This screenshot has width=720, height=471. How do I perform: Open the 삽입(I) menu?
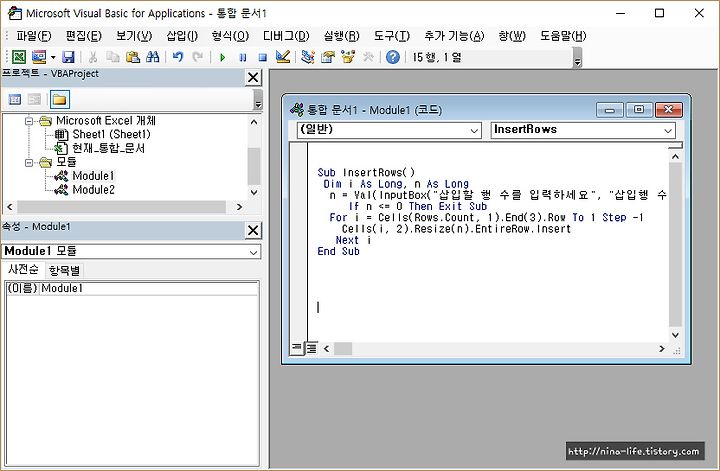pos(182,36)
